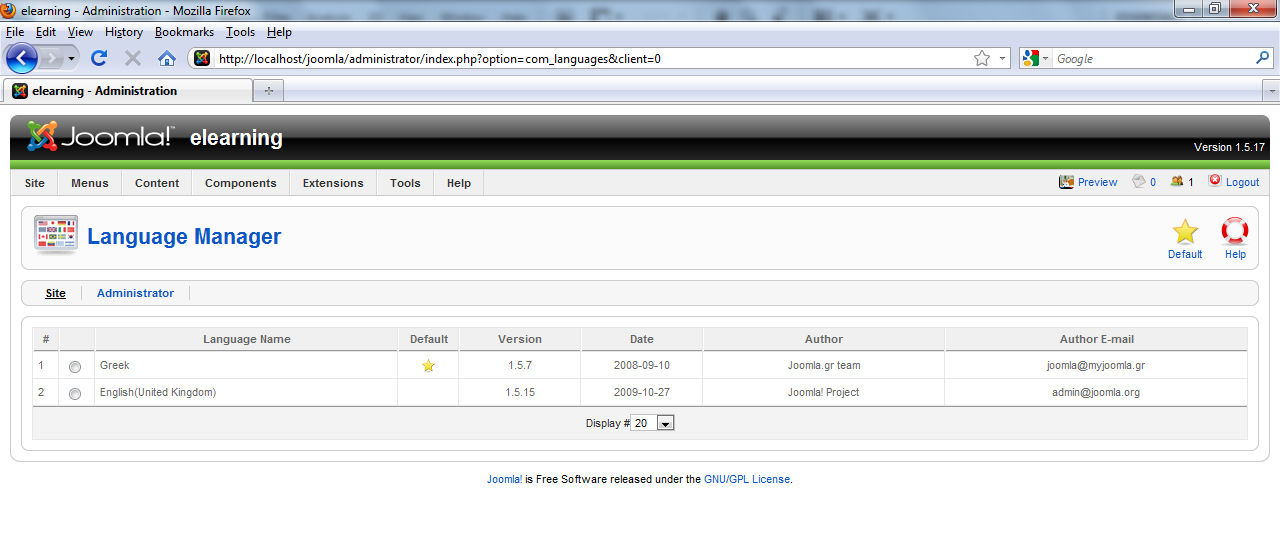1280x538 pixels.
Task: Open a new tab with the plus button
Action: coord(268,91)
